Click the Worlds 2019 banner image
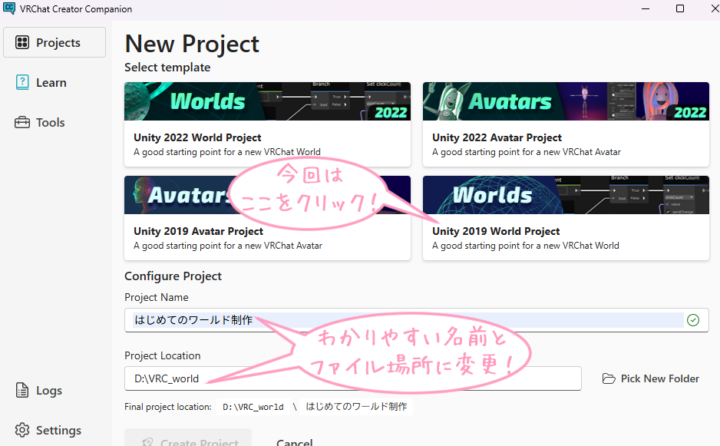Image resolution: width=720 pixels, height=446 pixels. pyautogui.click(x=566, y=195)
